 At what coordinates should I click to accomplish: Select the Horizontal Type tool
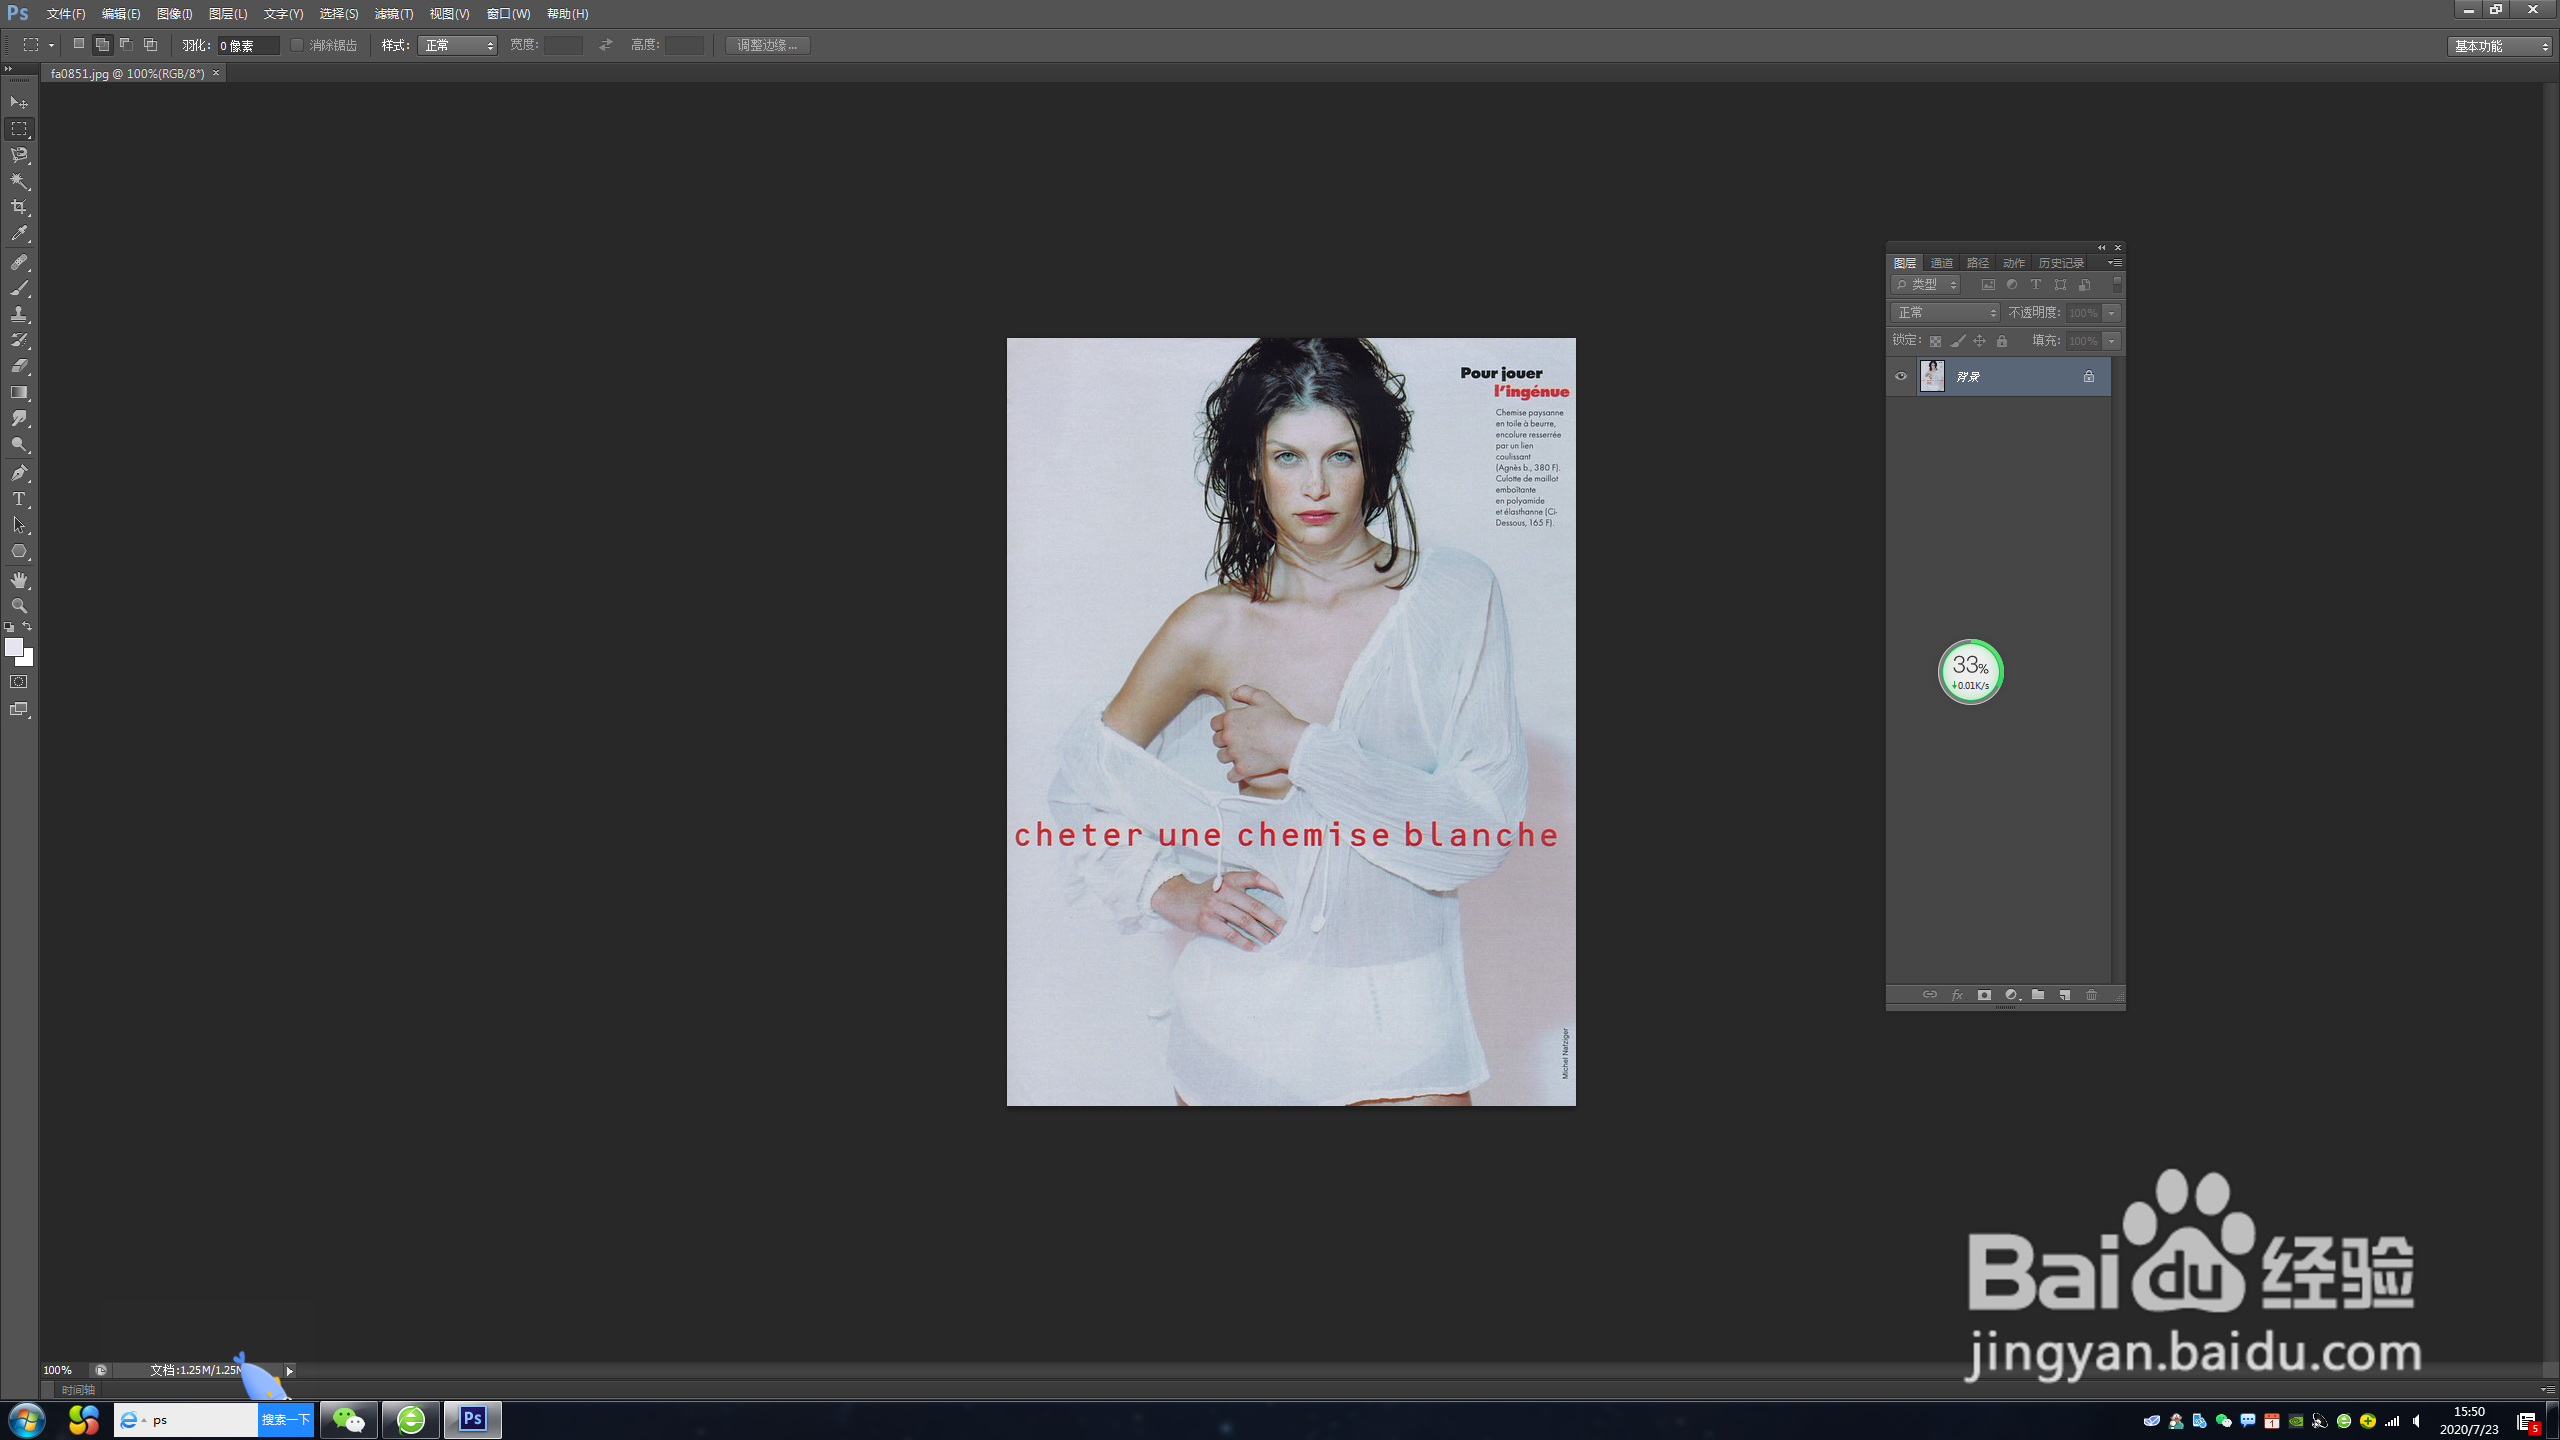click(19, 499)
